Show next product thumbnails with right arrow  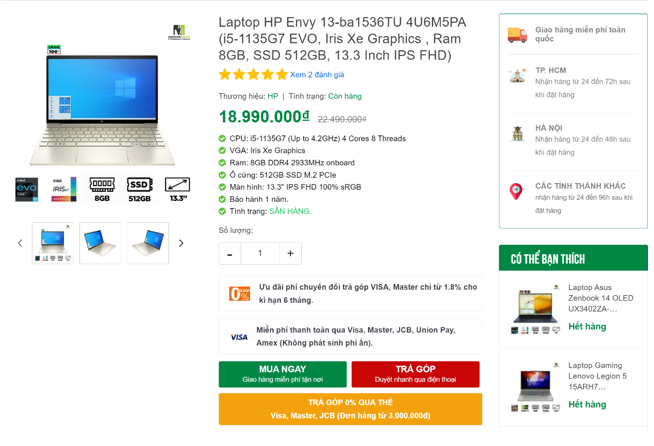tap(181, 243)
